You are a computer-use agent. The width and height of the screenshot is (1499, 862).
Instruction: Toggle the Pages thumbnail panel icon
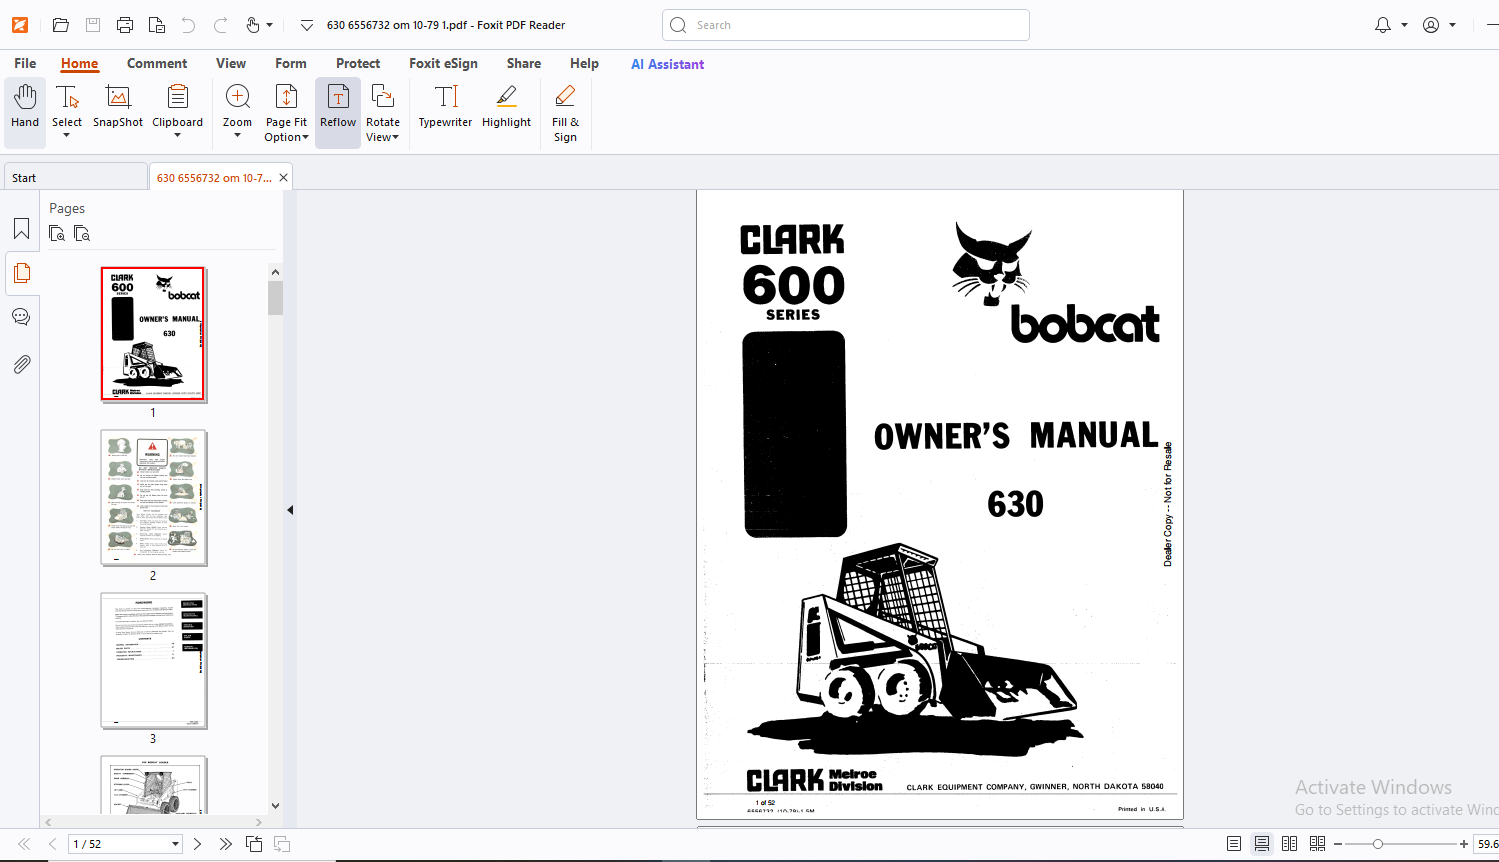pyautogui.click(x=21, y=273)
